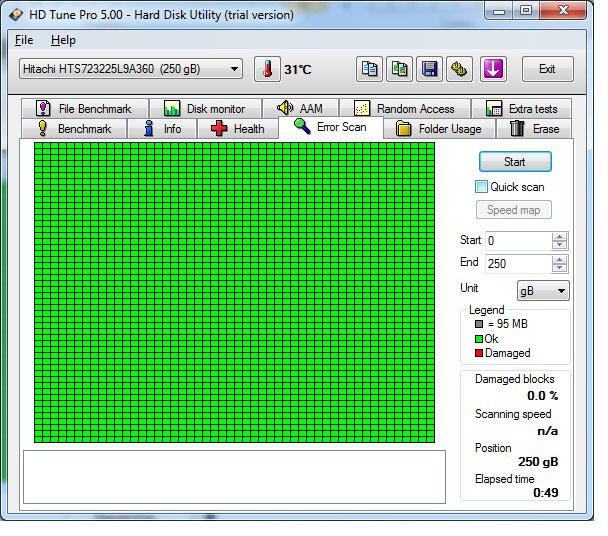Copy text results to clipboard icon

coord(369,69)
